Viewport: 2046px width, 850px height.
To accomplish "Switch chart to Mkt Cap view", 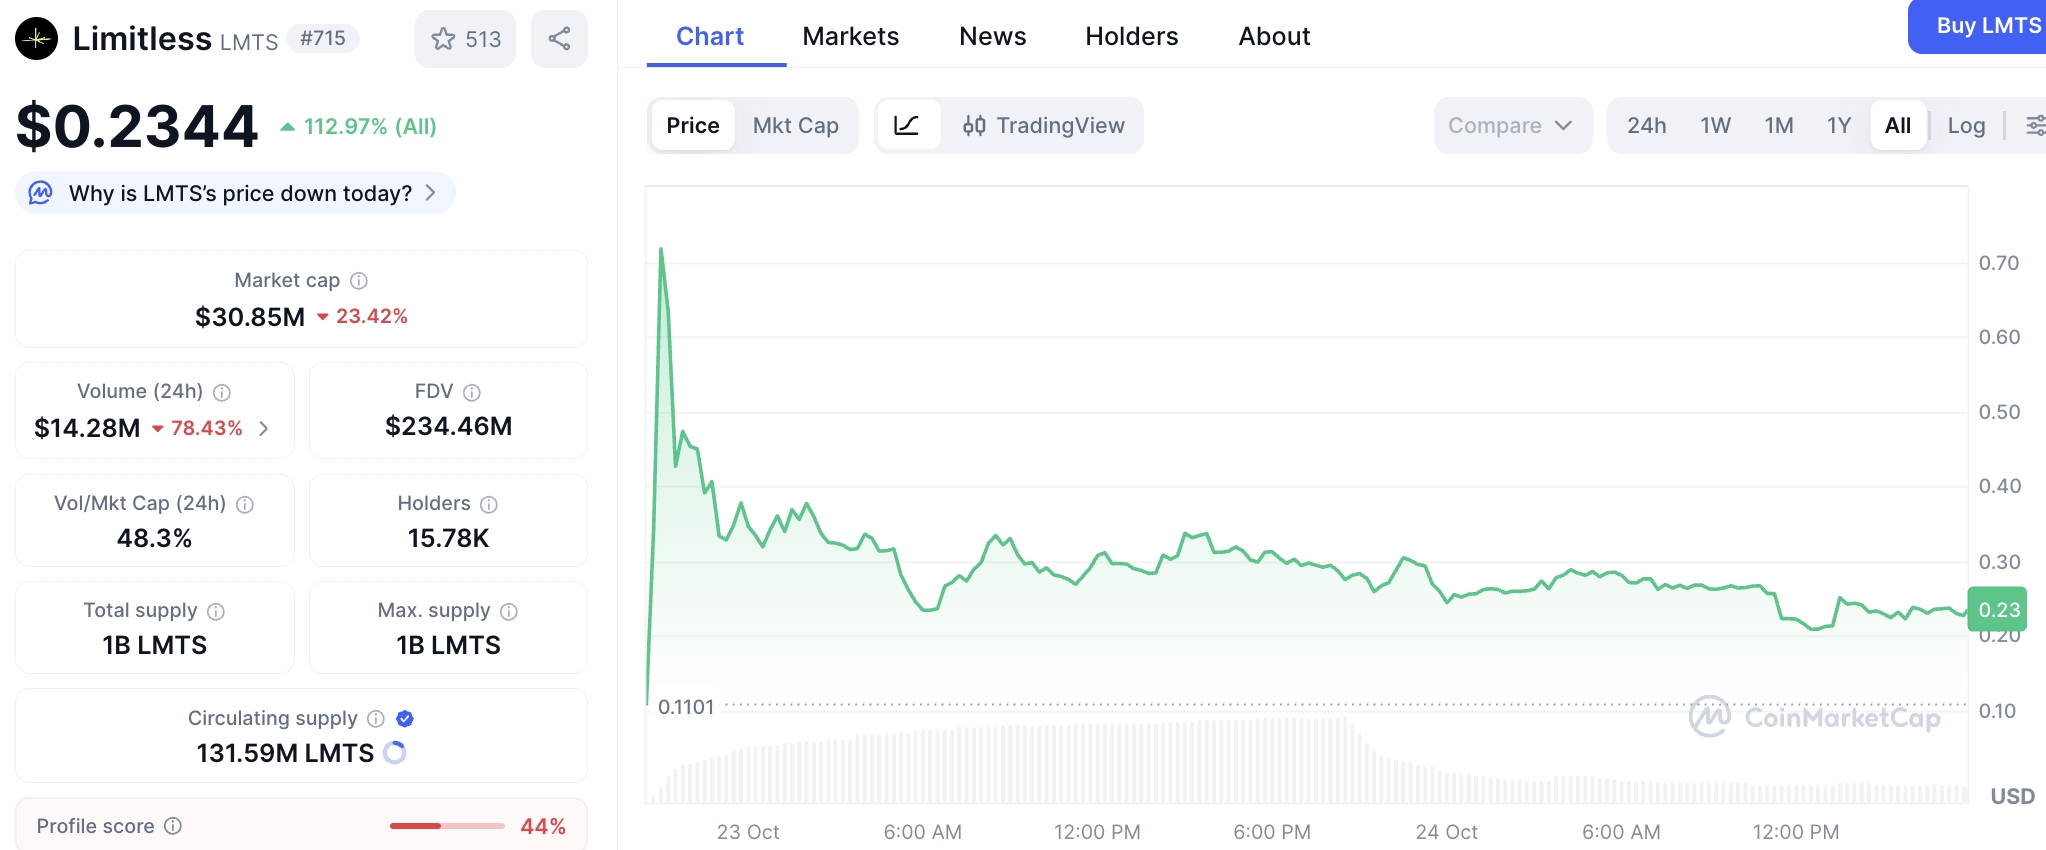I will click(795, 125).
